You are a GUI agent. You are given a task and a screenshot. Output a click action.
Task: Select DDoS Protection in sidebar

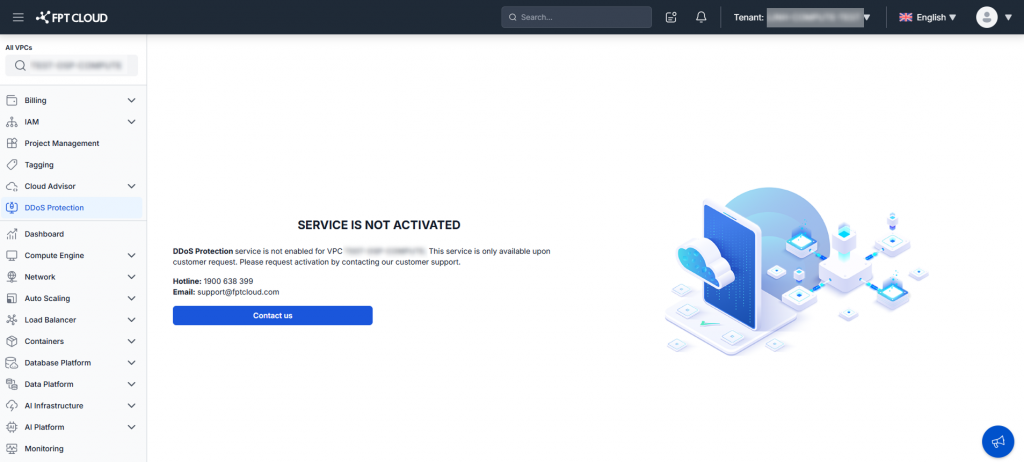click(x=54, y=208)
